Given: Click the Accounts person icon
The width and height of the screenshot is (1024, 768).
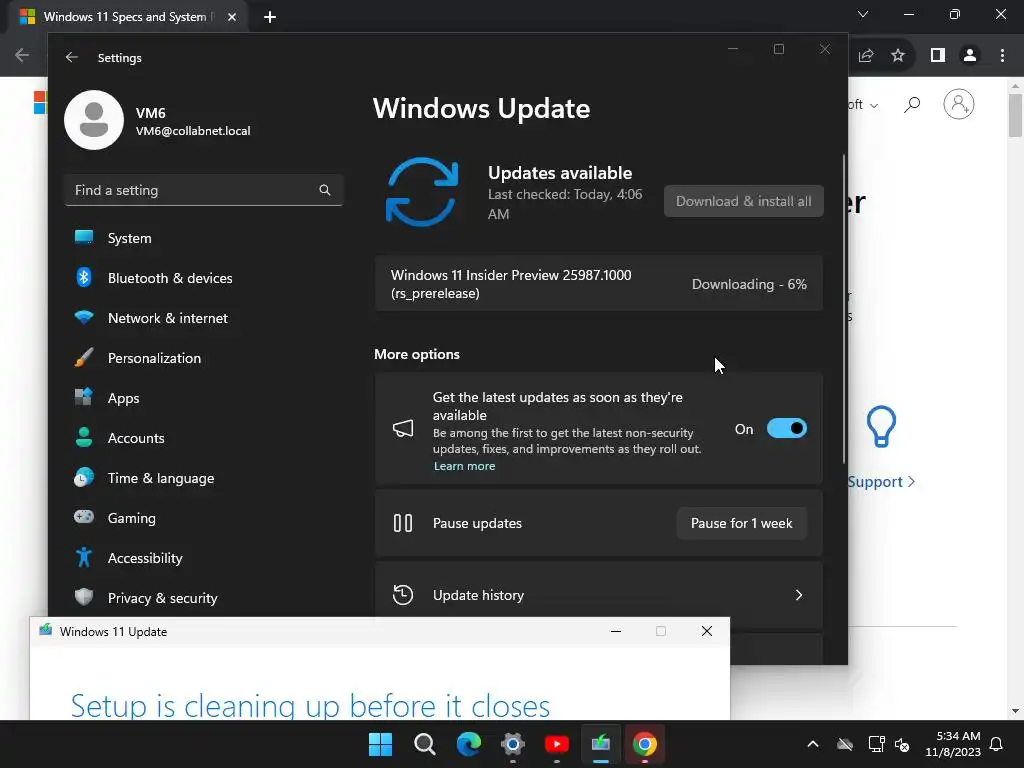Looking at the screenshot, I should [84, 438].
